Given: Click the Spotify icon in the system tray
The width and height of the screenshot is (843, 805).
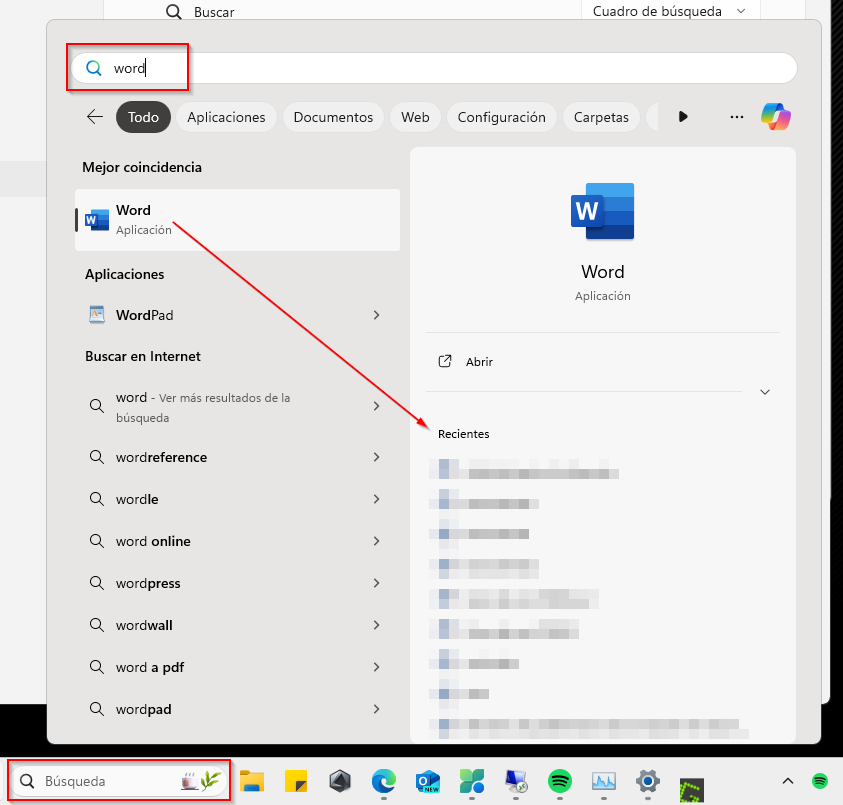Looking at the screenshot, I should pos(820,781).
